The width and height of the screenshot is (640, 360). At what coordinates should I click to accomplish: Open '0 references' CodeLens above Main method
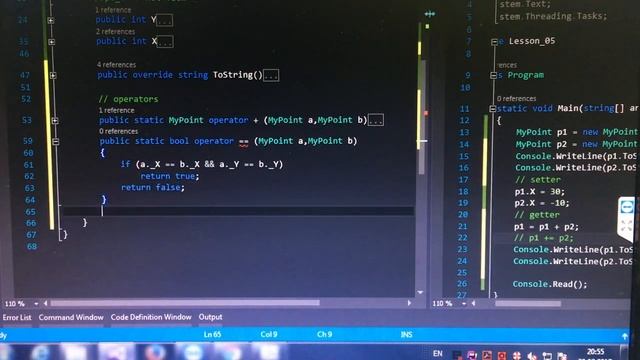516,98
